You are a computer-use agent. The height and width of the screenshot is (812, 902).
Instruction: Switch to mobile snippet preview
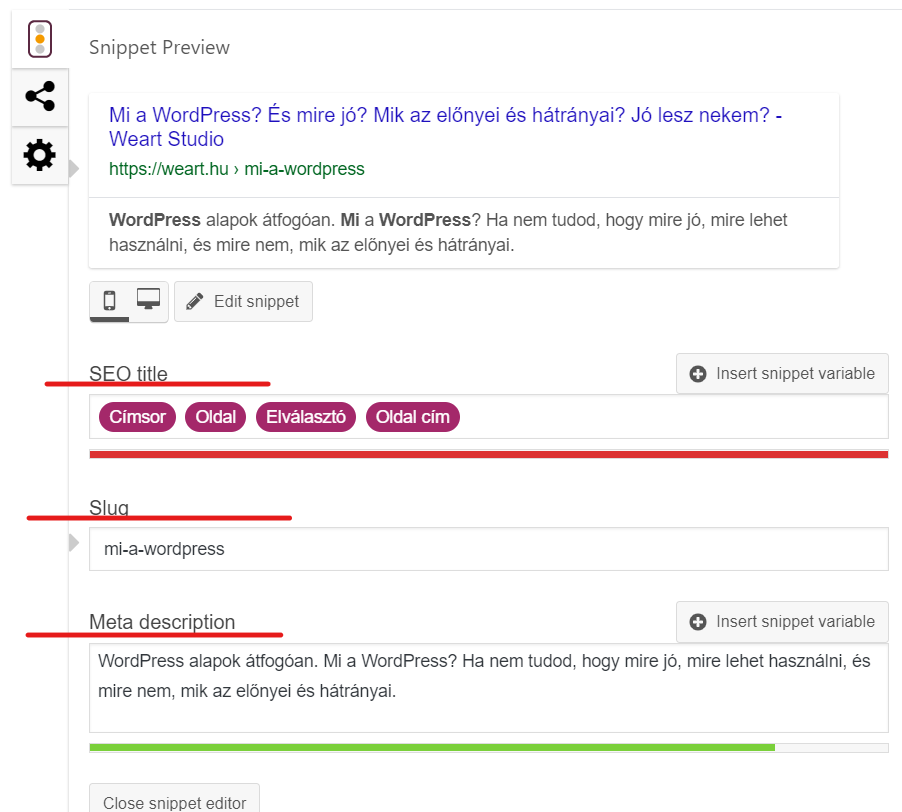(110, 300)
